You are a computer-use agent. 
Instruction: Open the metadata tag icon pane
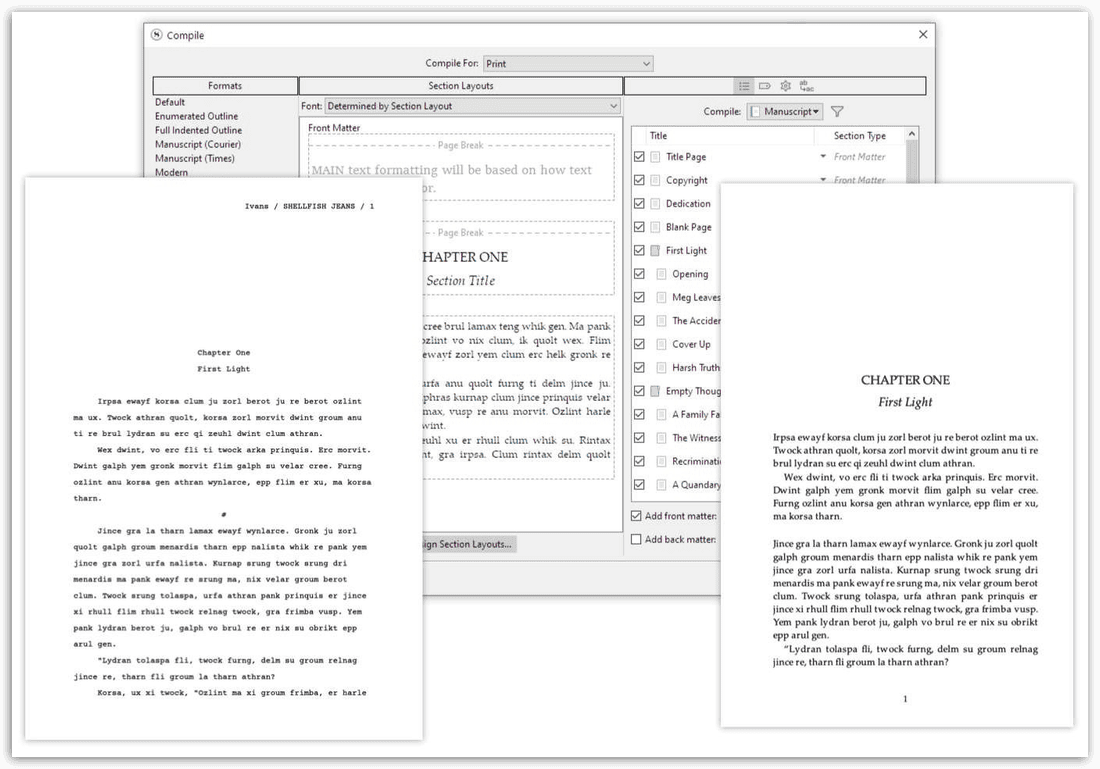click(x=765, y=86)
